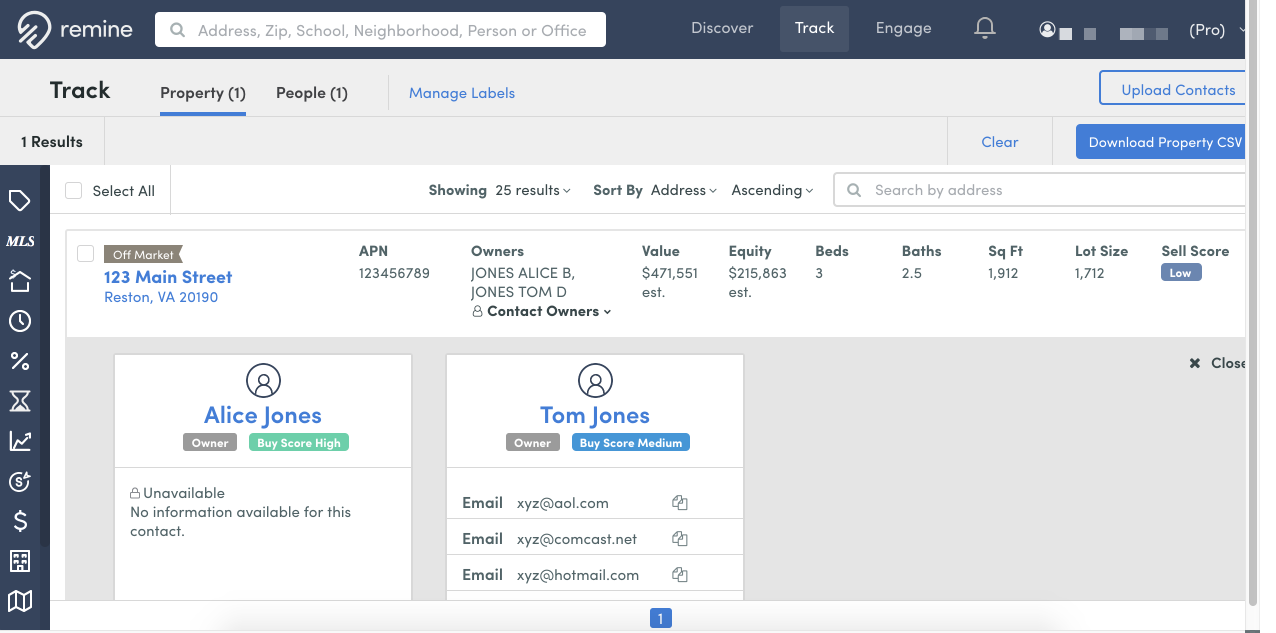
Task: Click the Search by address field
Action: click(x=1040, y=190)
